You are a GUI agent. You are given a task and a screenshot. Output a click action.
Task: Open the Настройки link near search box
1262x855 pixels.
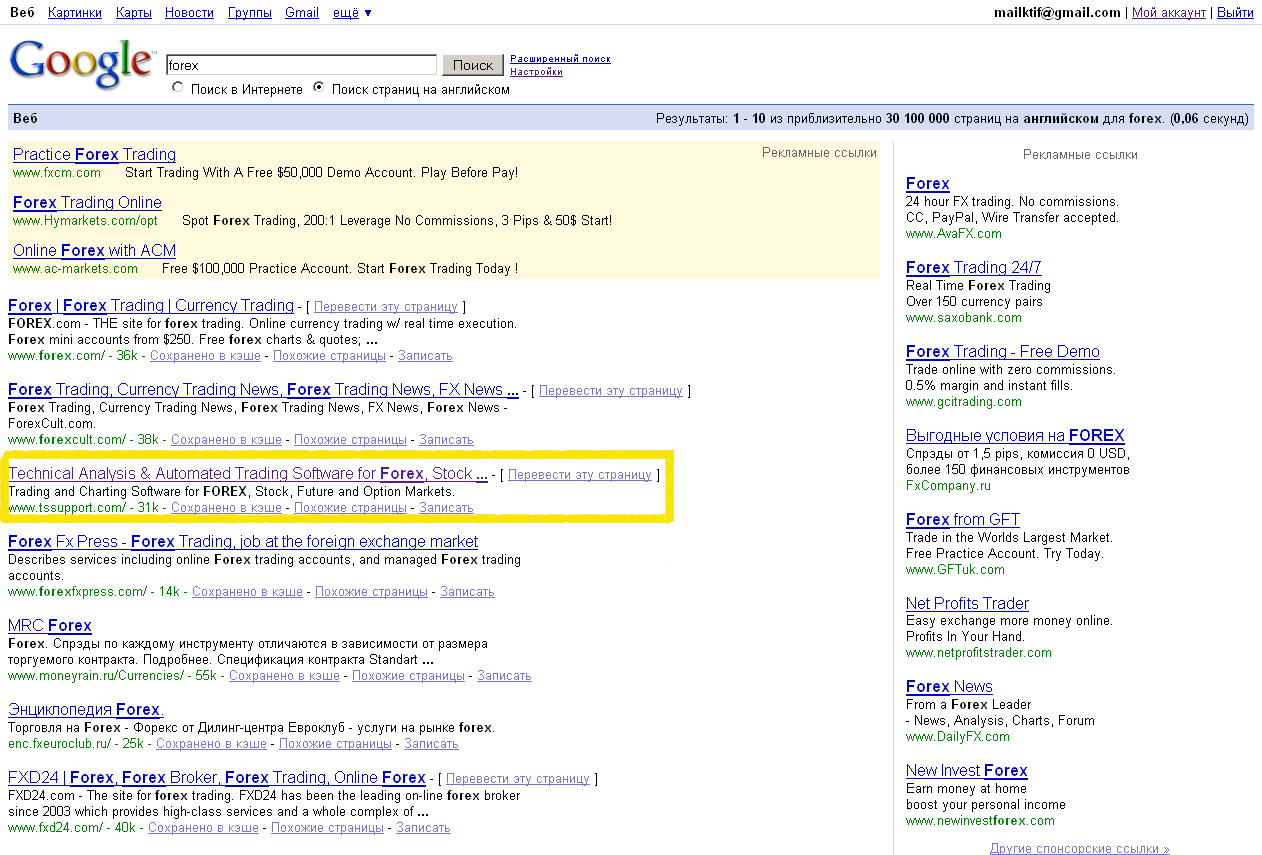tap(536, 72)
